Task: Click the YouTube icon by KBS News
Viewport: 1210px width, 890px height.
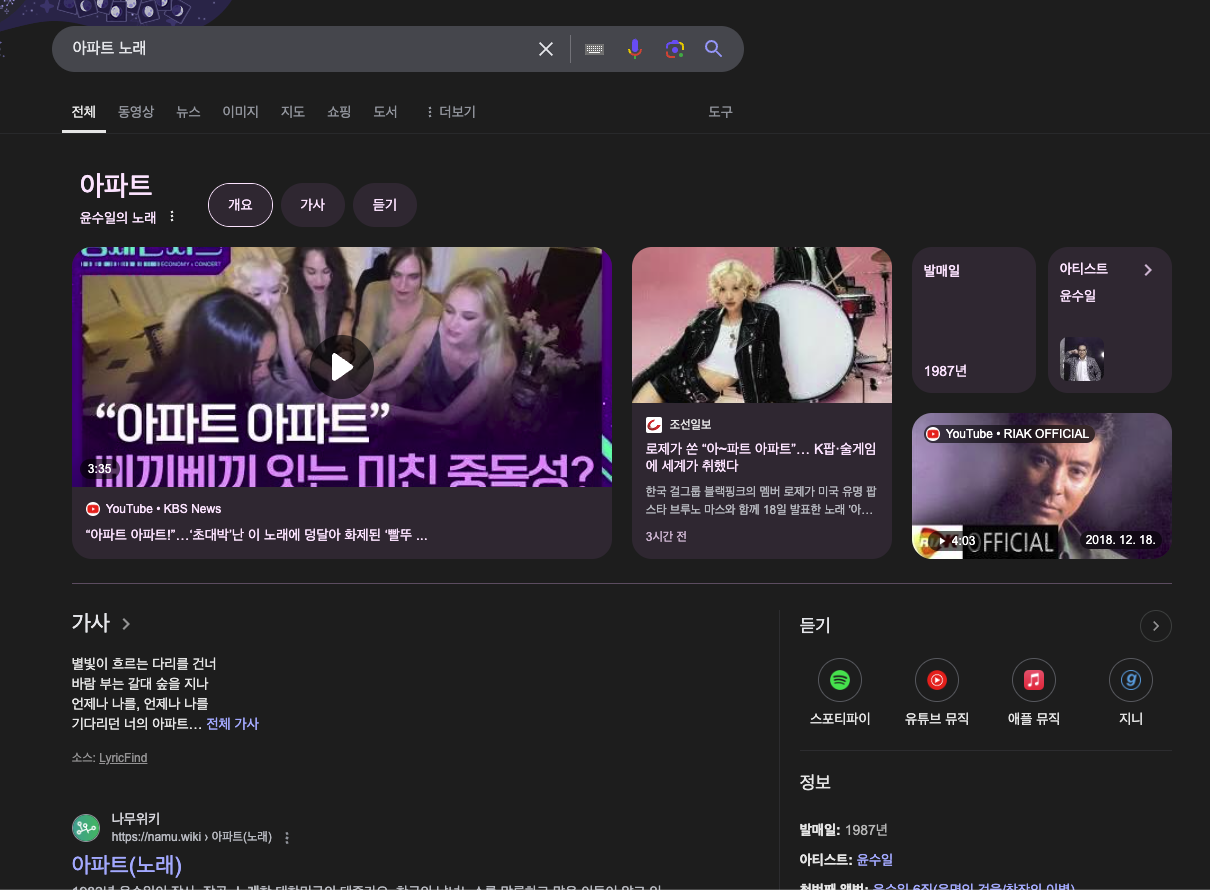Action: tap(93, 509)
